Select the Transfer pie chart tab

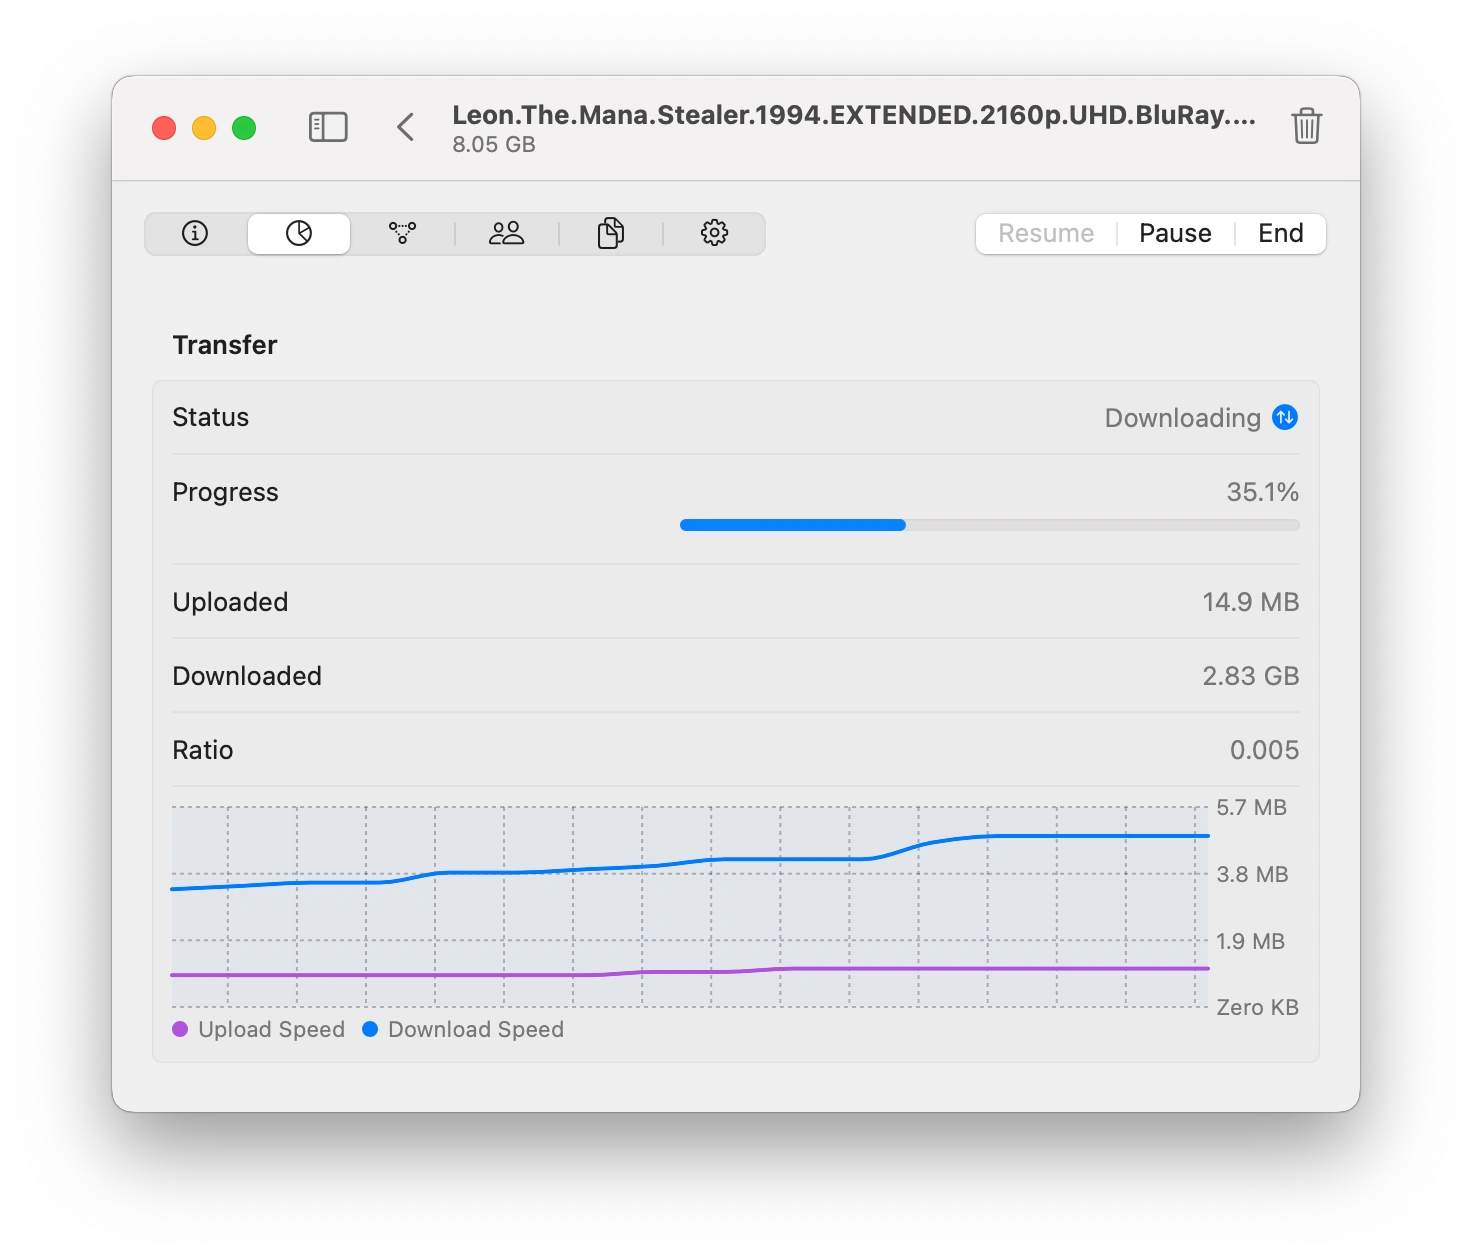[x=299, y=233]
